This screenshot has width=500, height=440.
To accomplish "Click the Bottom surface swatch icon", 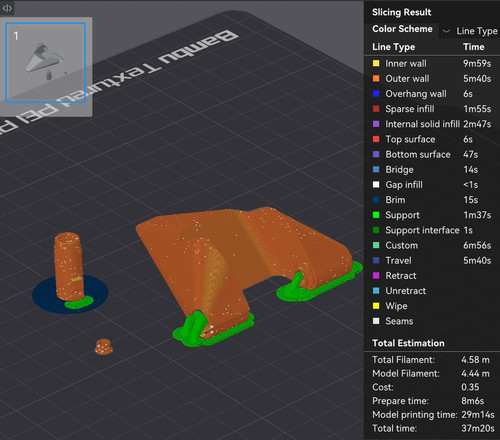I will tap(376, 154).
